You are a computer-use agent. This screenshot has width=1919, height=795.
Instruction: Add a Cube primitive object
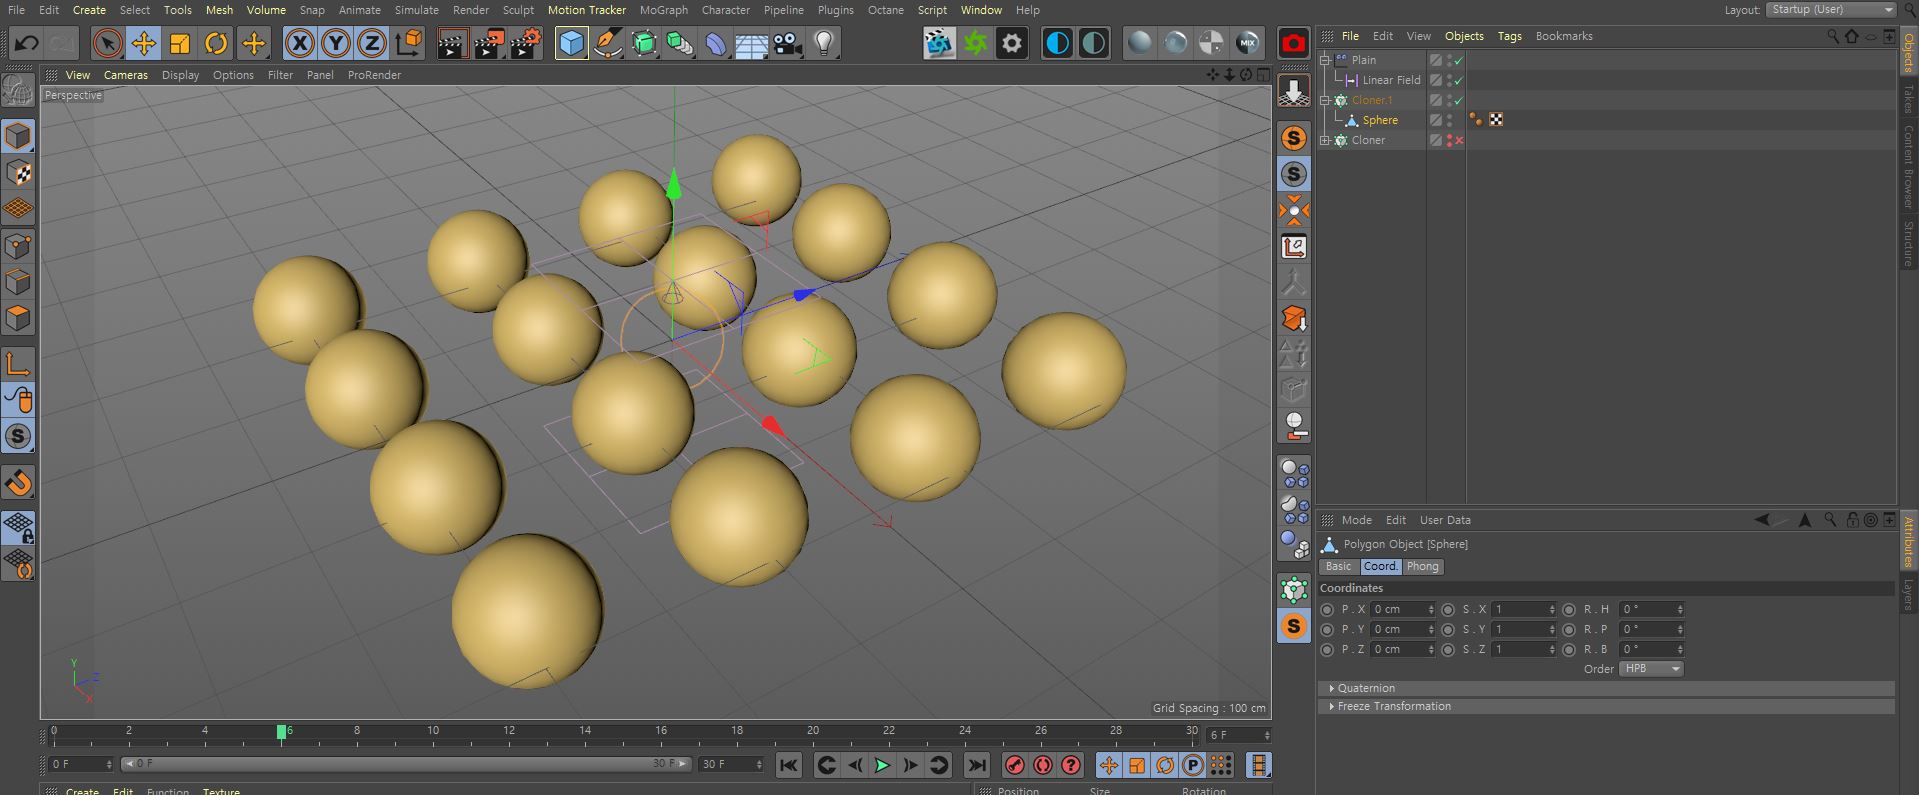571,43
